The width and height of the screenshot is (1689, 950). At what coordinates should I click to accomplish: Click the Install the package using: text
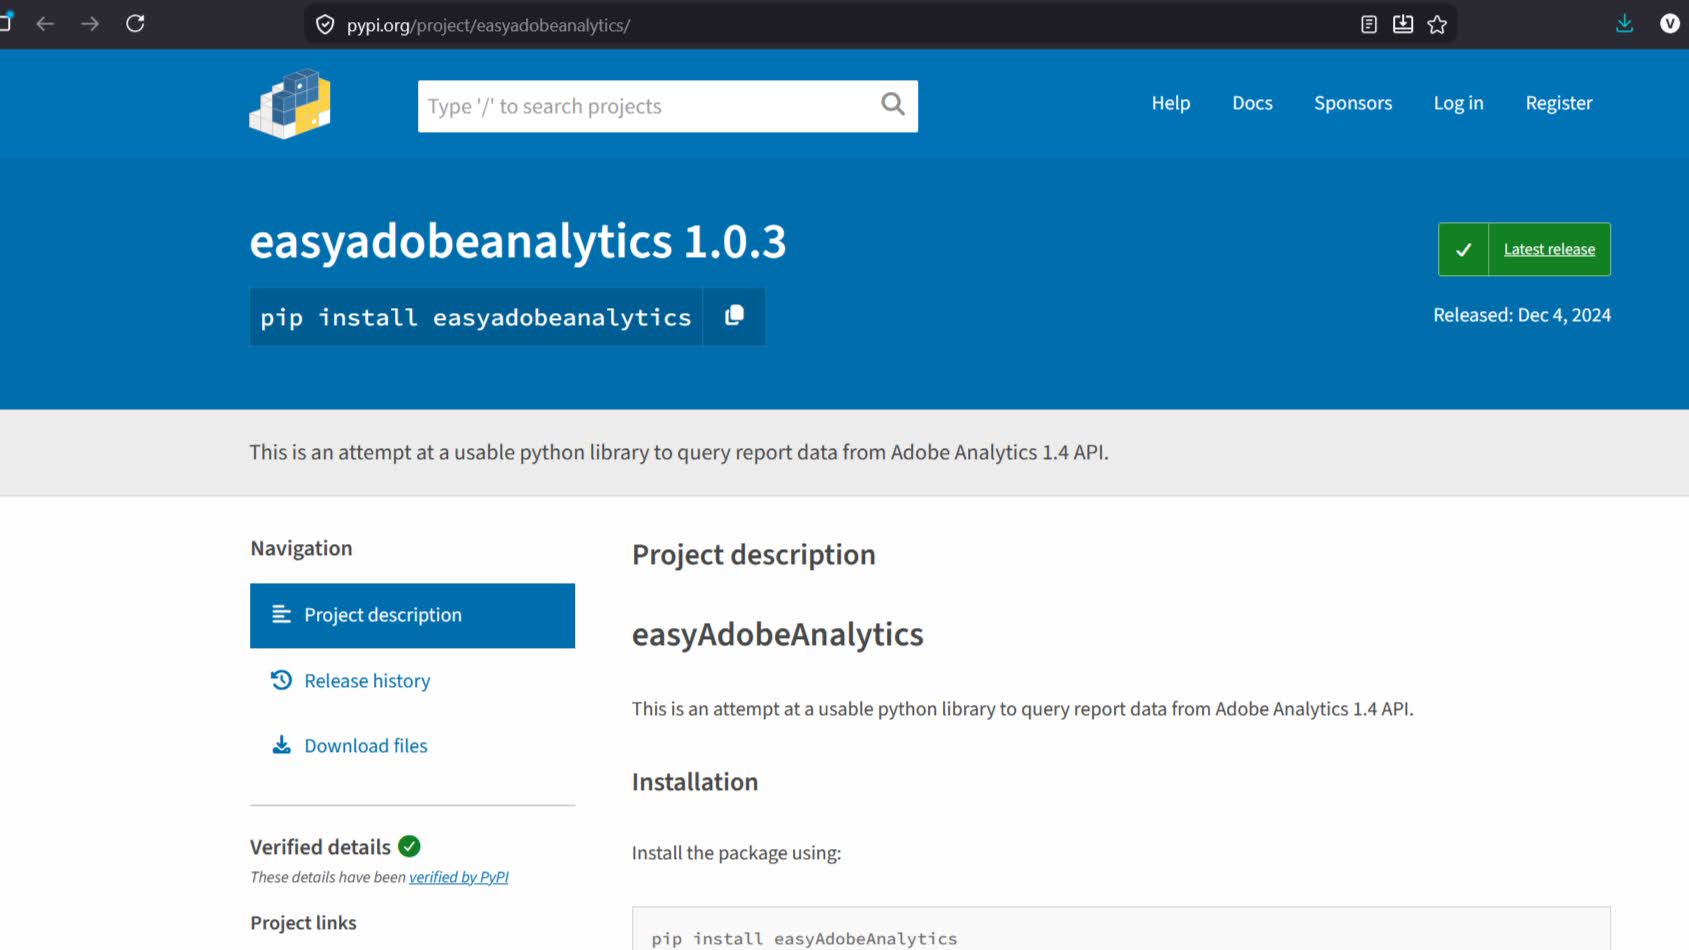(737, 853)
